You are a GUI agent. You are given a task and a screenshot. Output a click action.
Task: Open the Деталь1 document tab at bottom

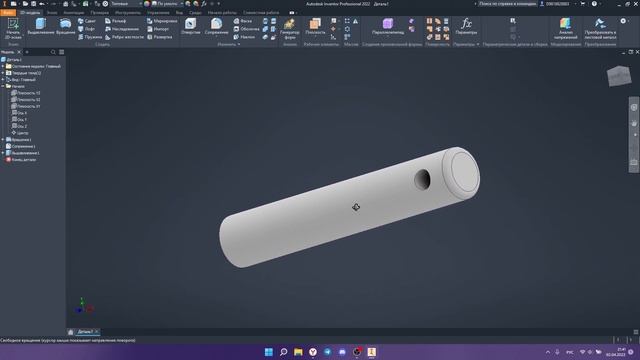click(x=85, y=332)
